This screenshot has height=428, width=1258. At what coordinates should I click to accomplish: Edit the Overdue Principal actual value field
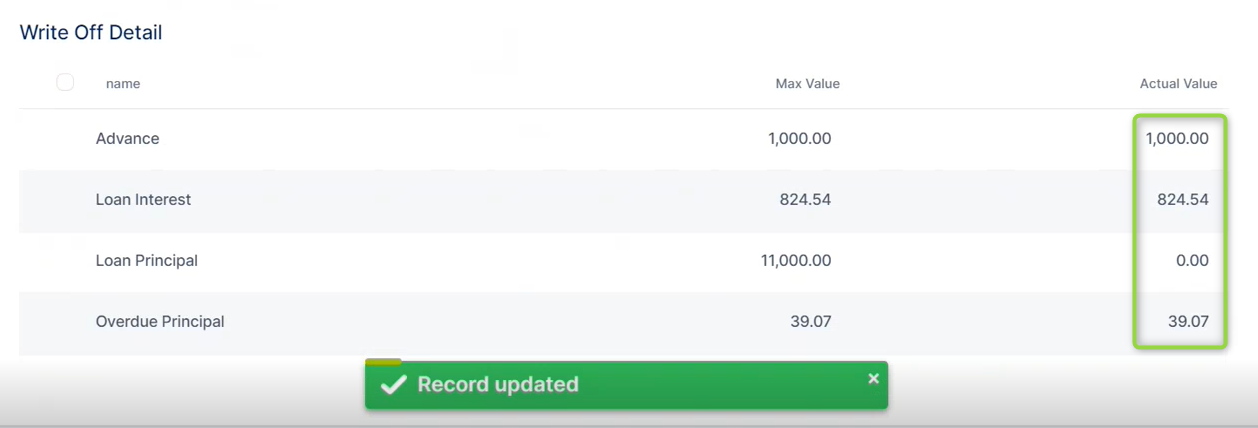click(1188, 322)
